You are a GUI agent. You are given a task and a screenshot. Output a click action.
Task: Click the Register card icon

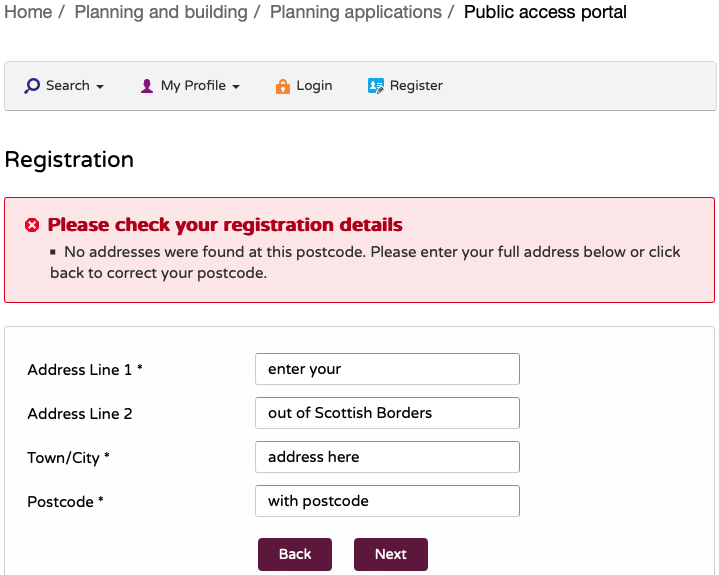(x=376, y=86)
